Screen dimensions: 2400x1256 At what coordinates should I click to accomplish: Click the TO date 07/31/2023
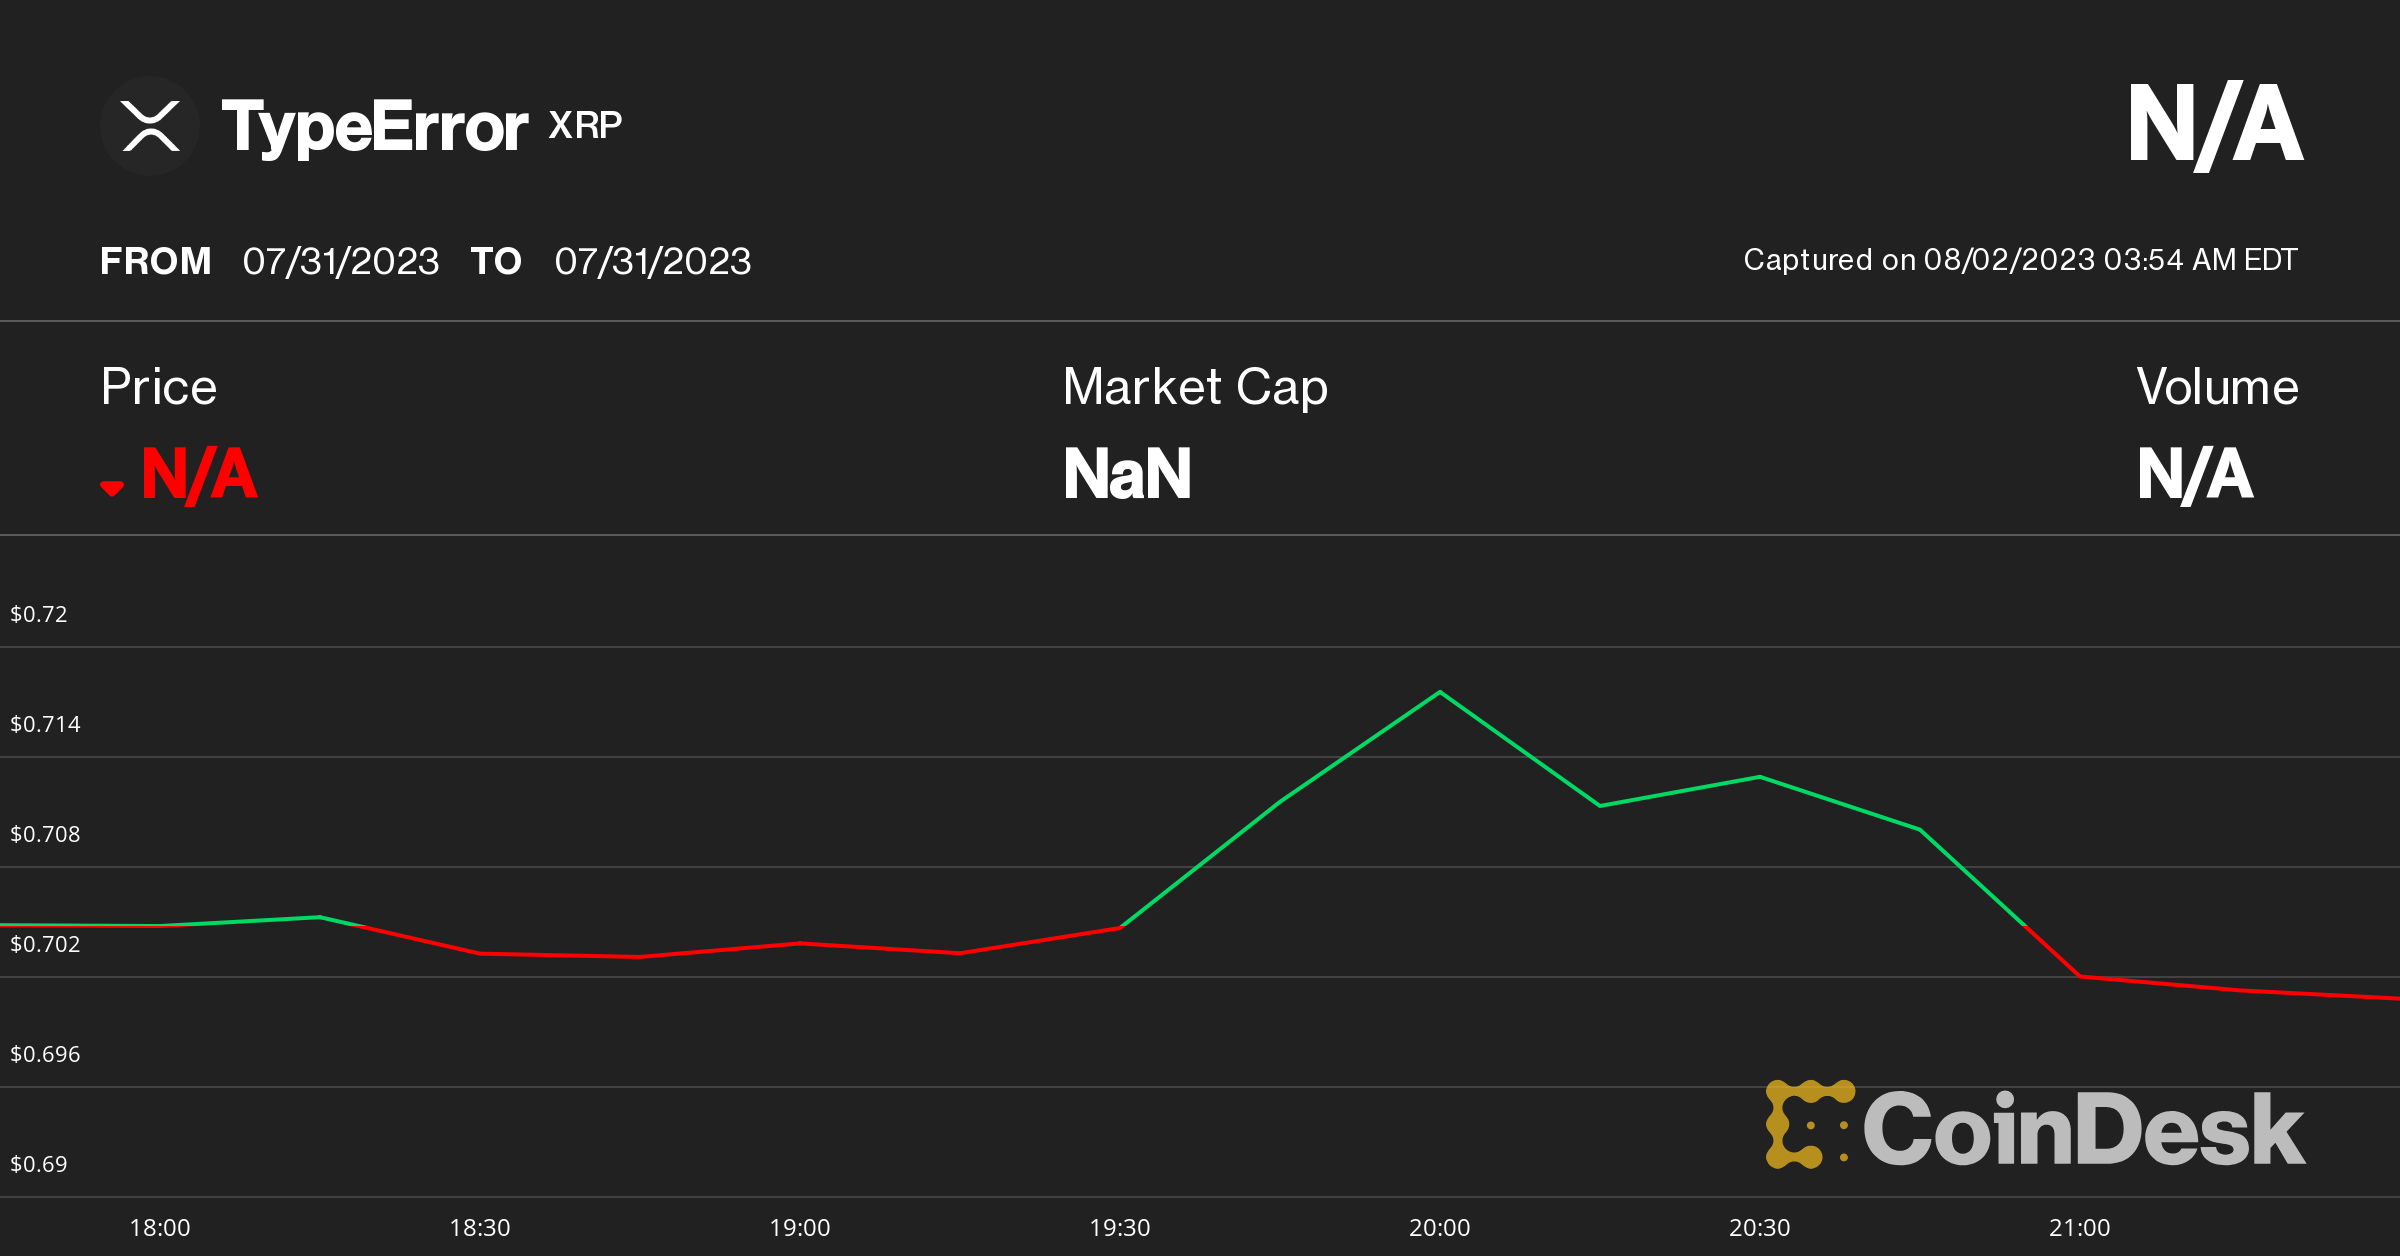click(652, 261)
